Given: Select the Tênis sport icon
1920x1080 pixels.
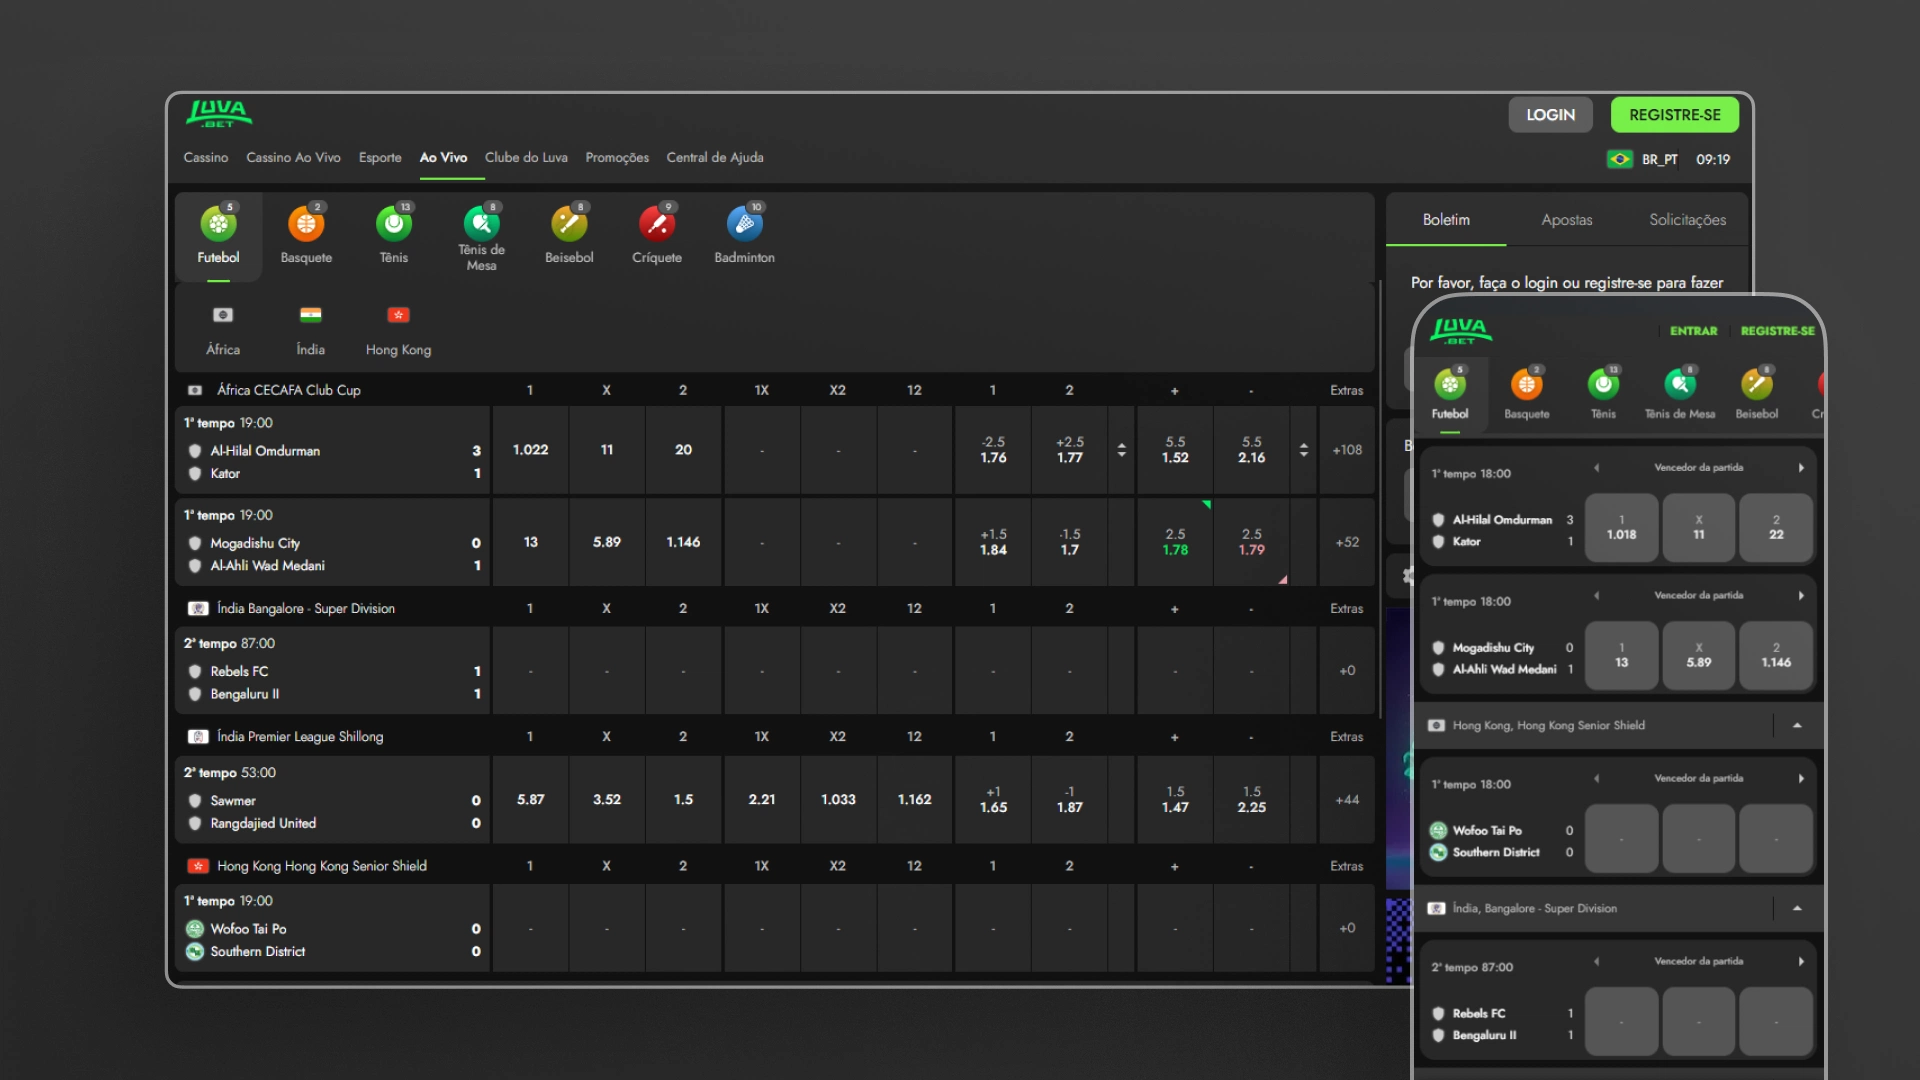Looking at the screenshot, I should click(x=394, y=224).
